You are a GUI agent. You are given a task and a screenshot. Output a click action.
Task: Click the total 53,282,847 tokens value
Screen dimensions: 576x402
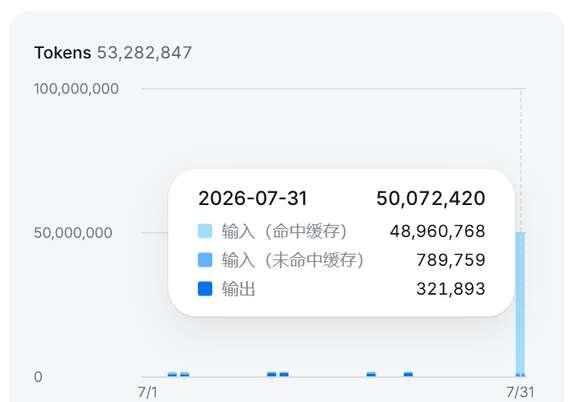[x=144, y=53]
